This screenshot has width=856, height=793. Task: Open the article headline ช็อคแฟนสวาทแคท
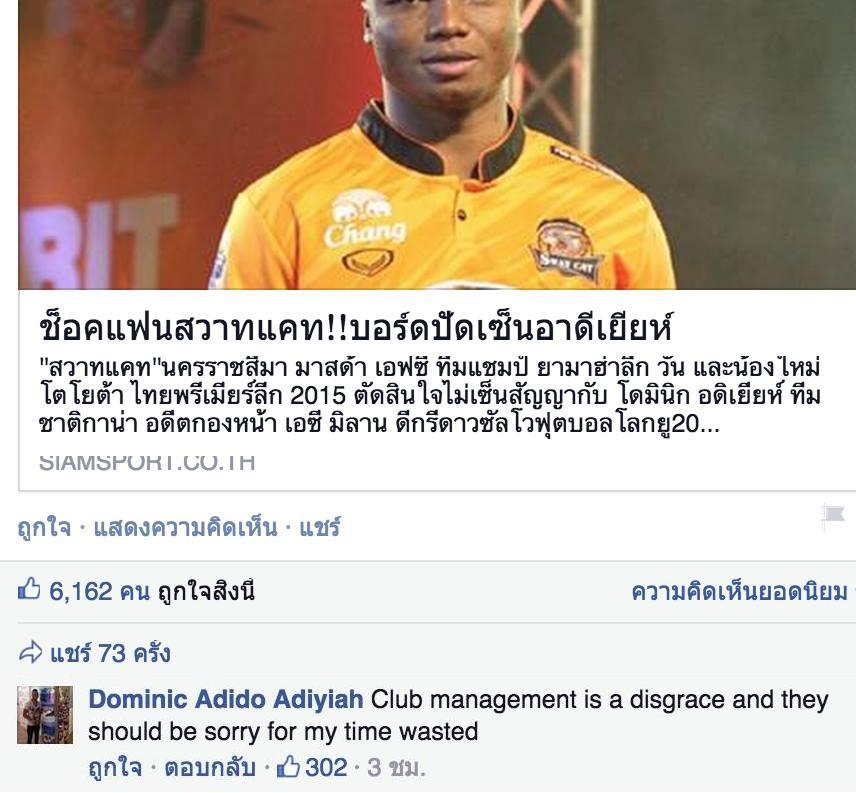pyautogui.click(x=356, y=326)
